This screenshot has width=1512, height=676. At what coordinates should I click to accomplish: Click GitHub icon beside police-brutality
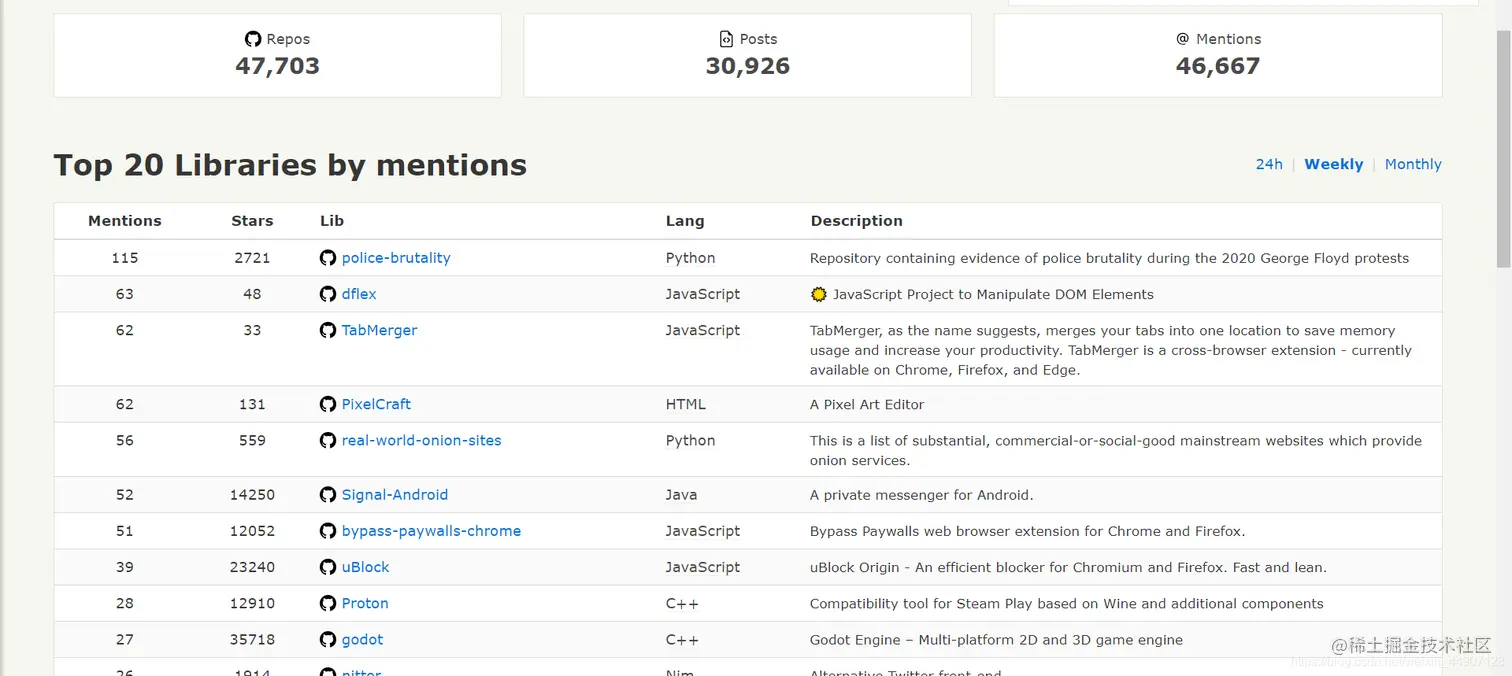point(328,258)
